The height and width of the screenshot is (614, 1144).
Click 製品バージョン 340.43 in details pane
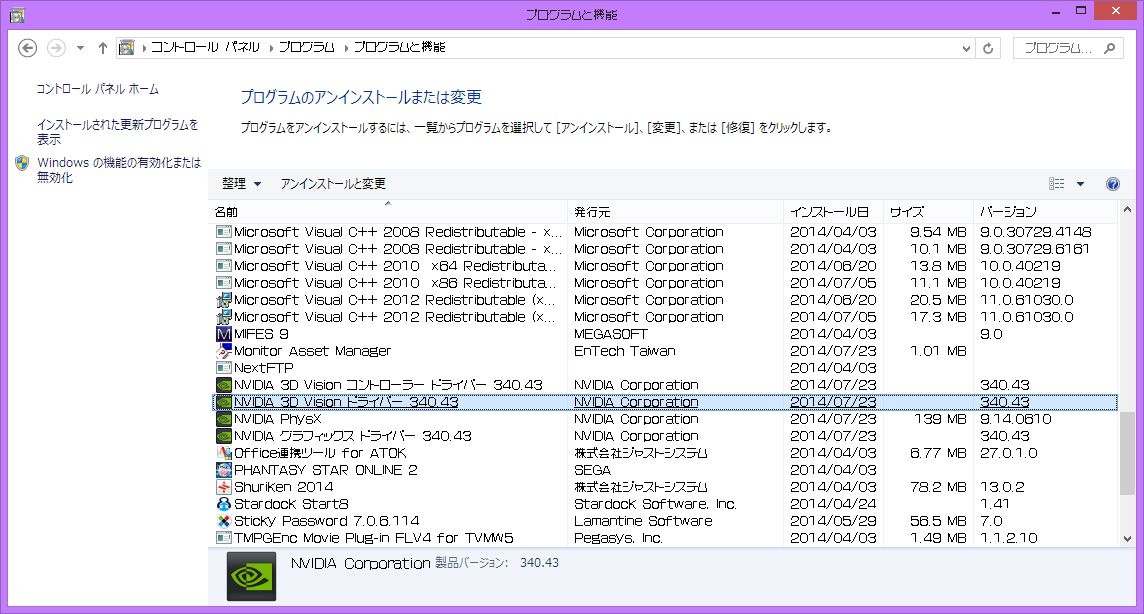[x=497, y=563]
